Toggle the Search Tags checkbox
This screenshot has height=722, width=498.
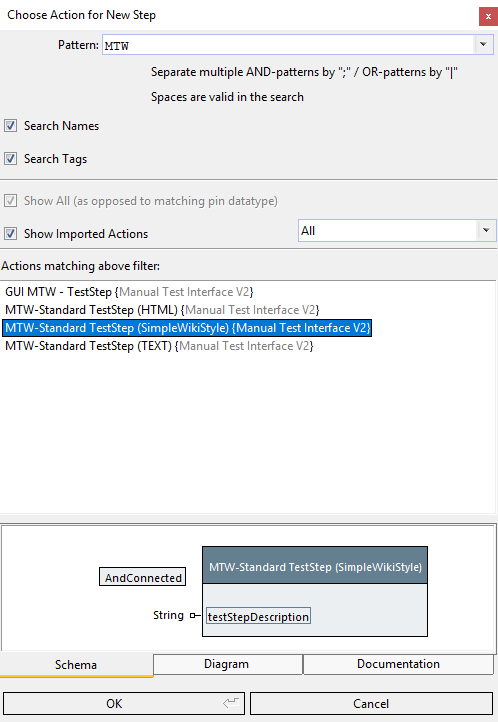pos(11,159)
